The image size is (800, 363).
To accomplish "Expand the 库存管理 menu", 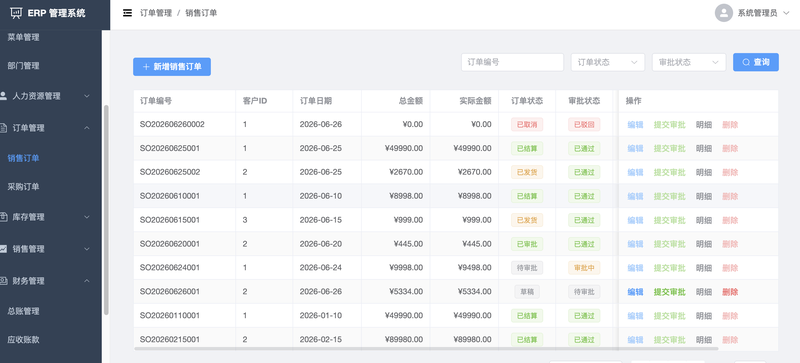I will pos(51,217).
